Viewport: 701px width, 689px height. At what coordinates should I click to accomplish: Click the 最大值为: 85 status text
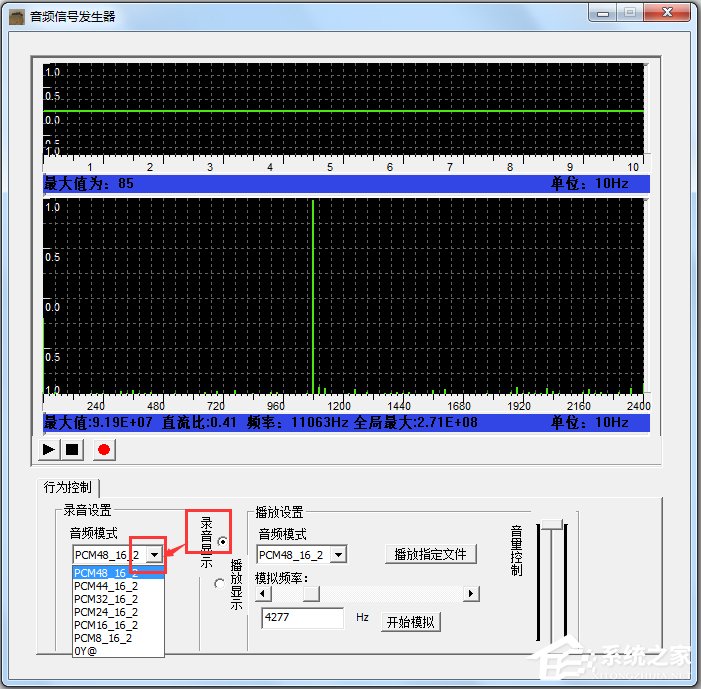pyautogui.click(x=89, y=183)
